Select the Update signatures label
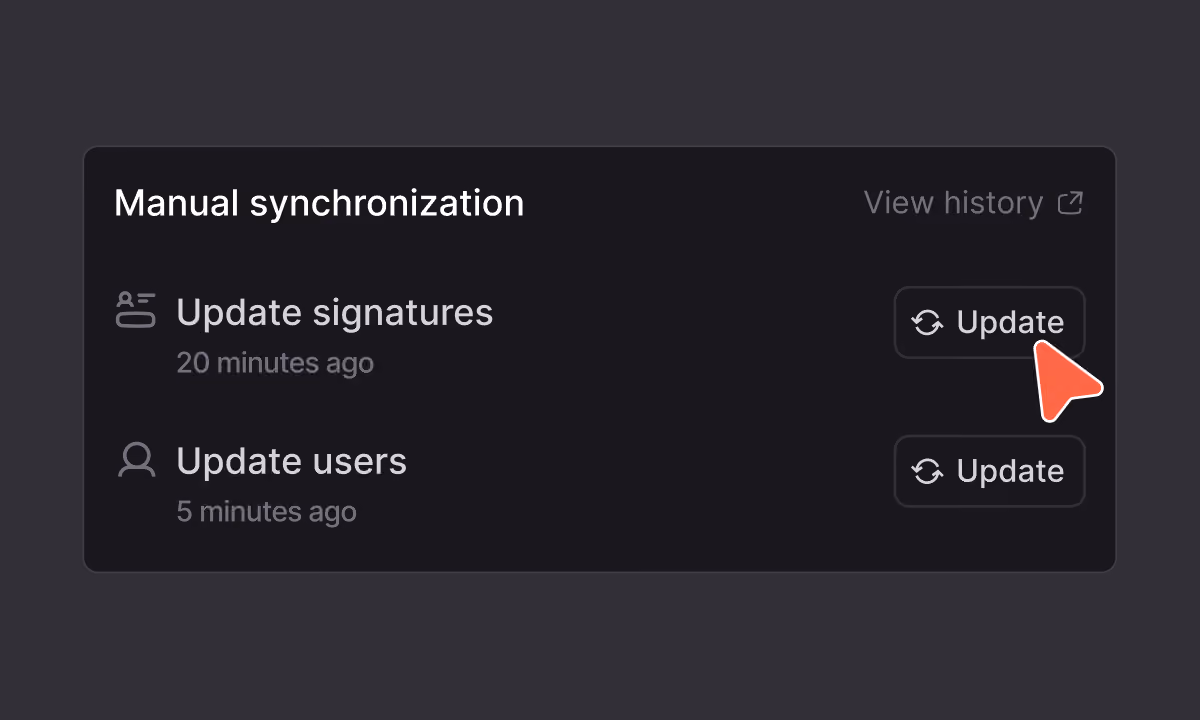The width and height of the screenshot is (1200, 720). (x=335, y=313)
